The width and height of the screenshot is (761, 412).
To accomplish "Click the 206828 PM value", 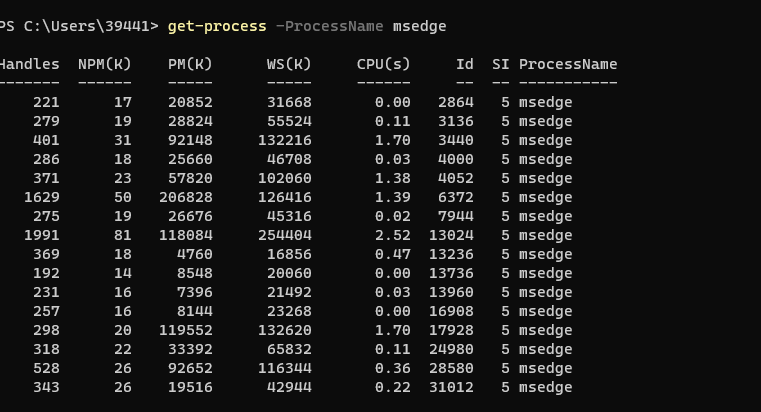I will click(186, 198).
